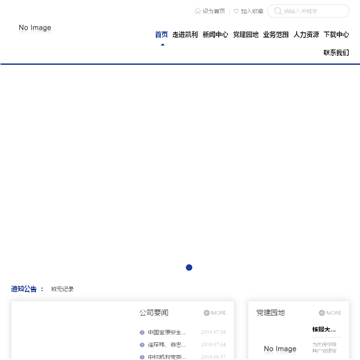Select the blue carousel indicator dot

pyautogui.click(x=189, y=267)
